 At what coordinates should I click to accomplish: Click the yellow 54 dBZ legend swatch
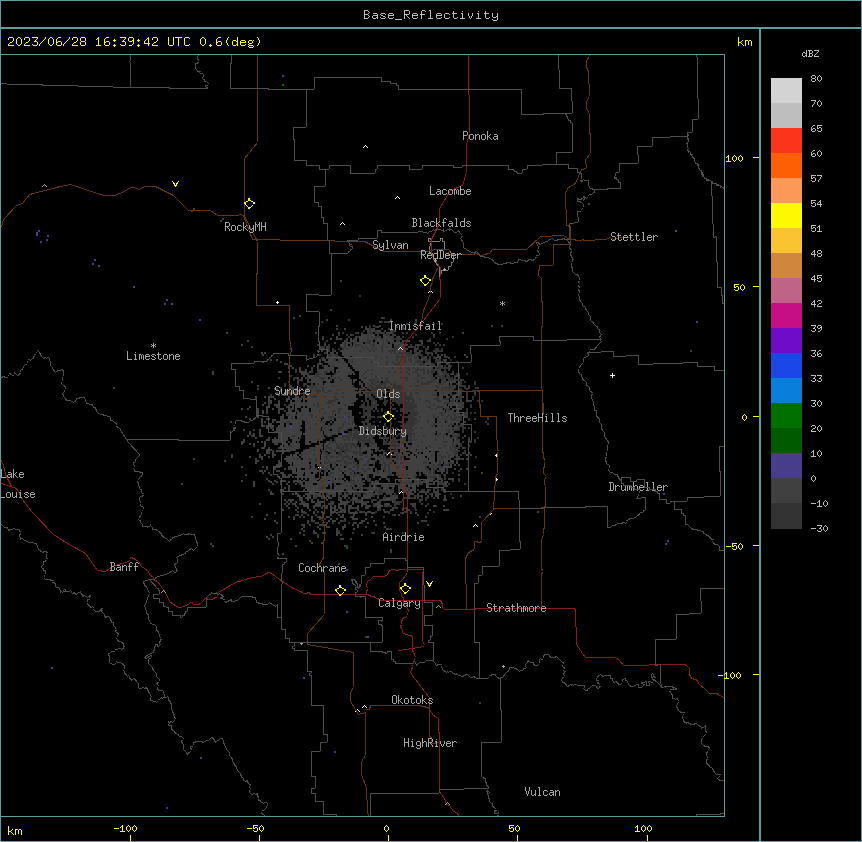pyautogui.click(x=786, y=215)
